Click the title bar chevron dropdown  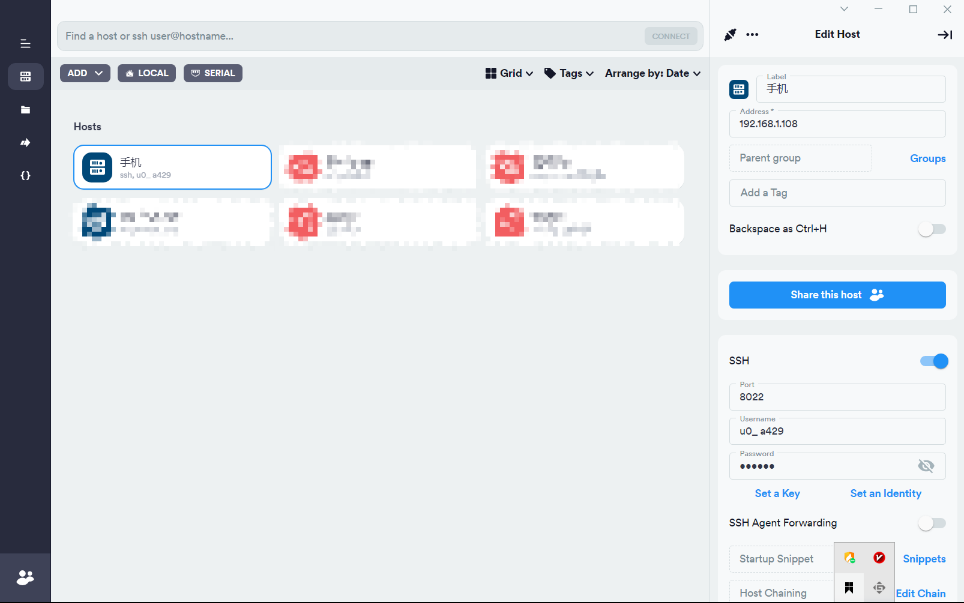pyautogui.click(x=844, y=9)
